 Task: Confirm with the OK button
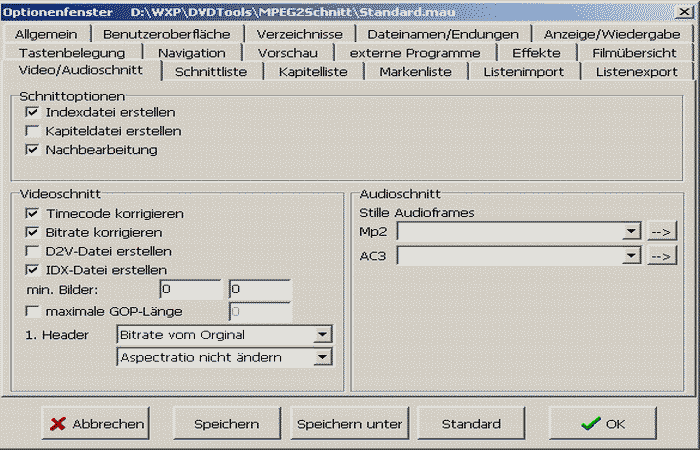pyautogui.click(x=603, y=424)
